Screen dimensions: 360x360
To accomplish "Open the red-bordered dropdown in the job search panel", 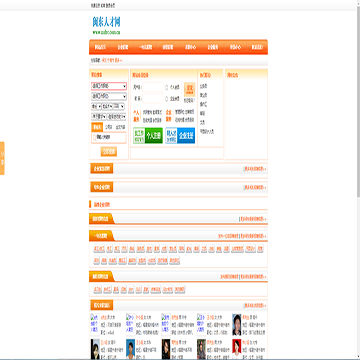I will pyautogui.click(x=109, y=86).
